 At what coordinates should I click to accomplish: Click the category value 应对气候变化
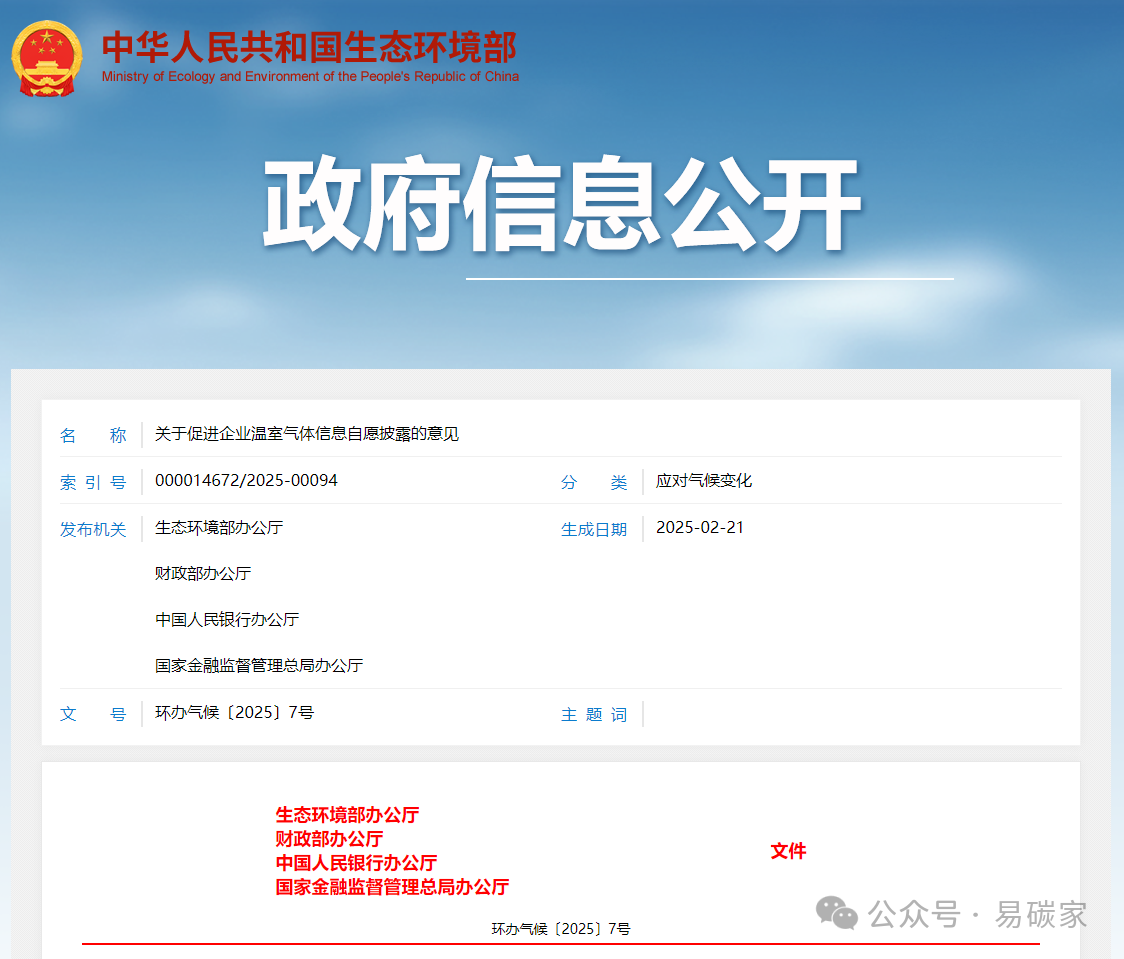(703, 480)
